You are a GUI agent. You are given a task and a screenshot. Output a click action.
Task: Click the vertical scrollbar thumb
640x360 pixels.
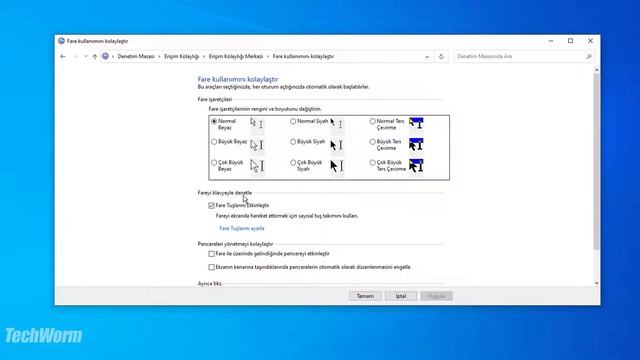(x=596, y=162)
